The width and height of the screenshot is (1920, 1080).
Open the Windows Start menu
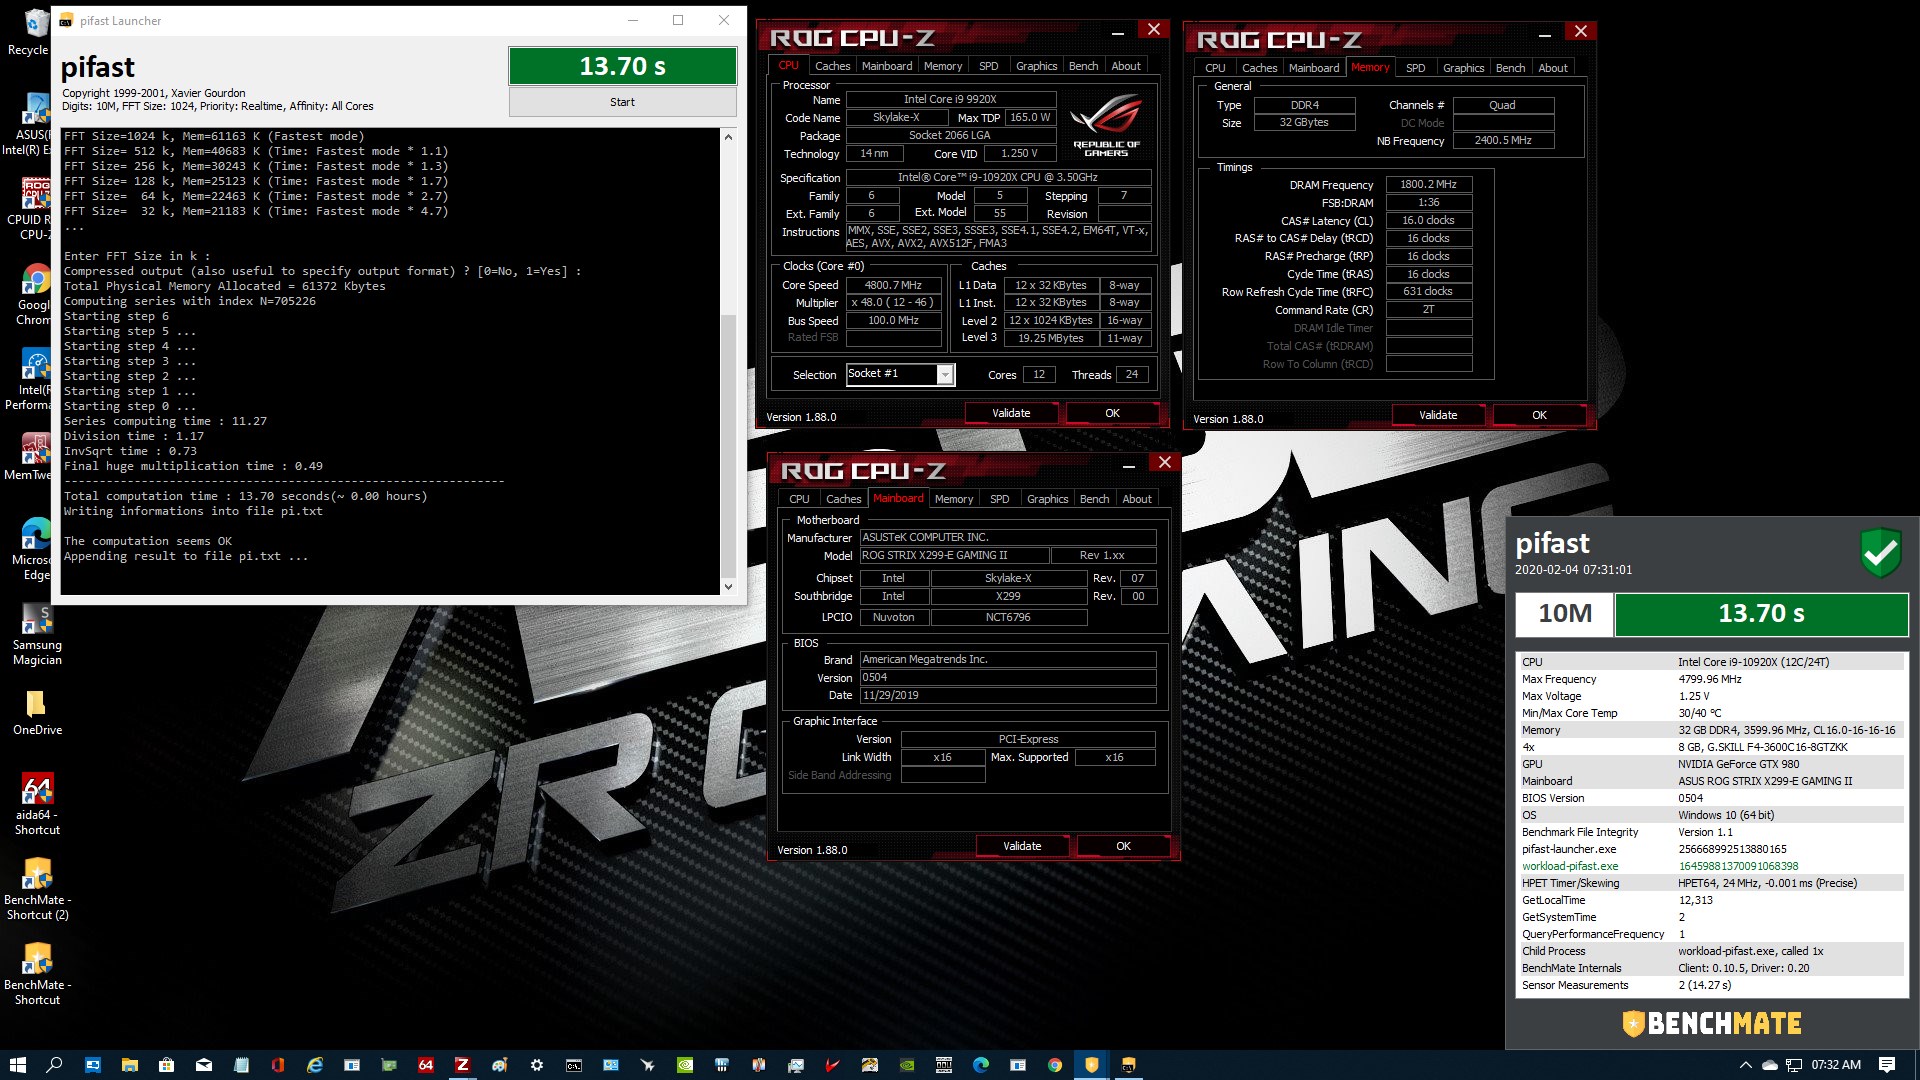17,1065
